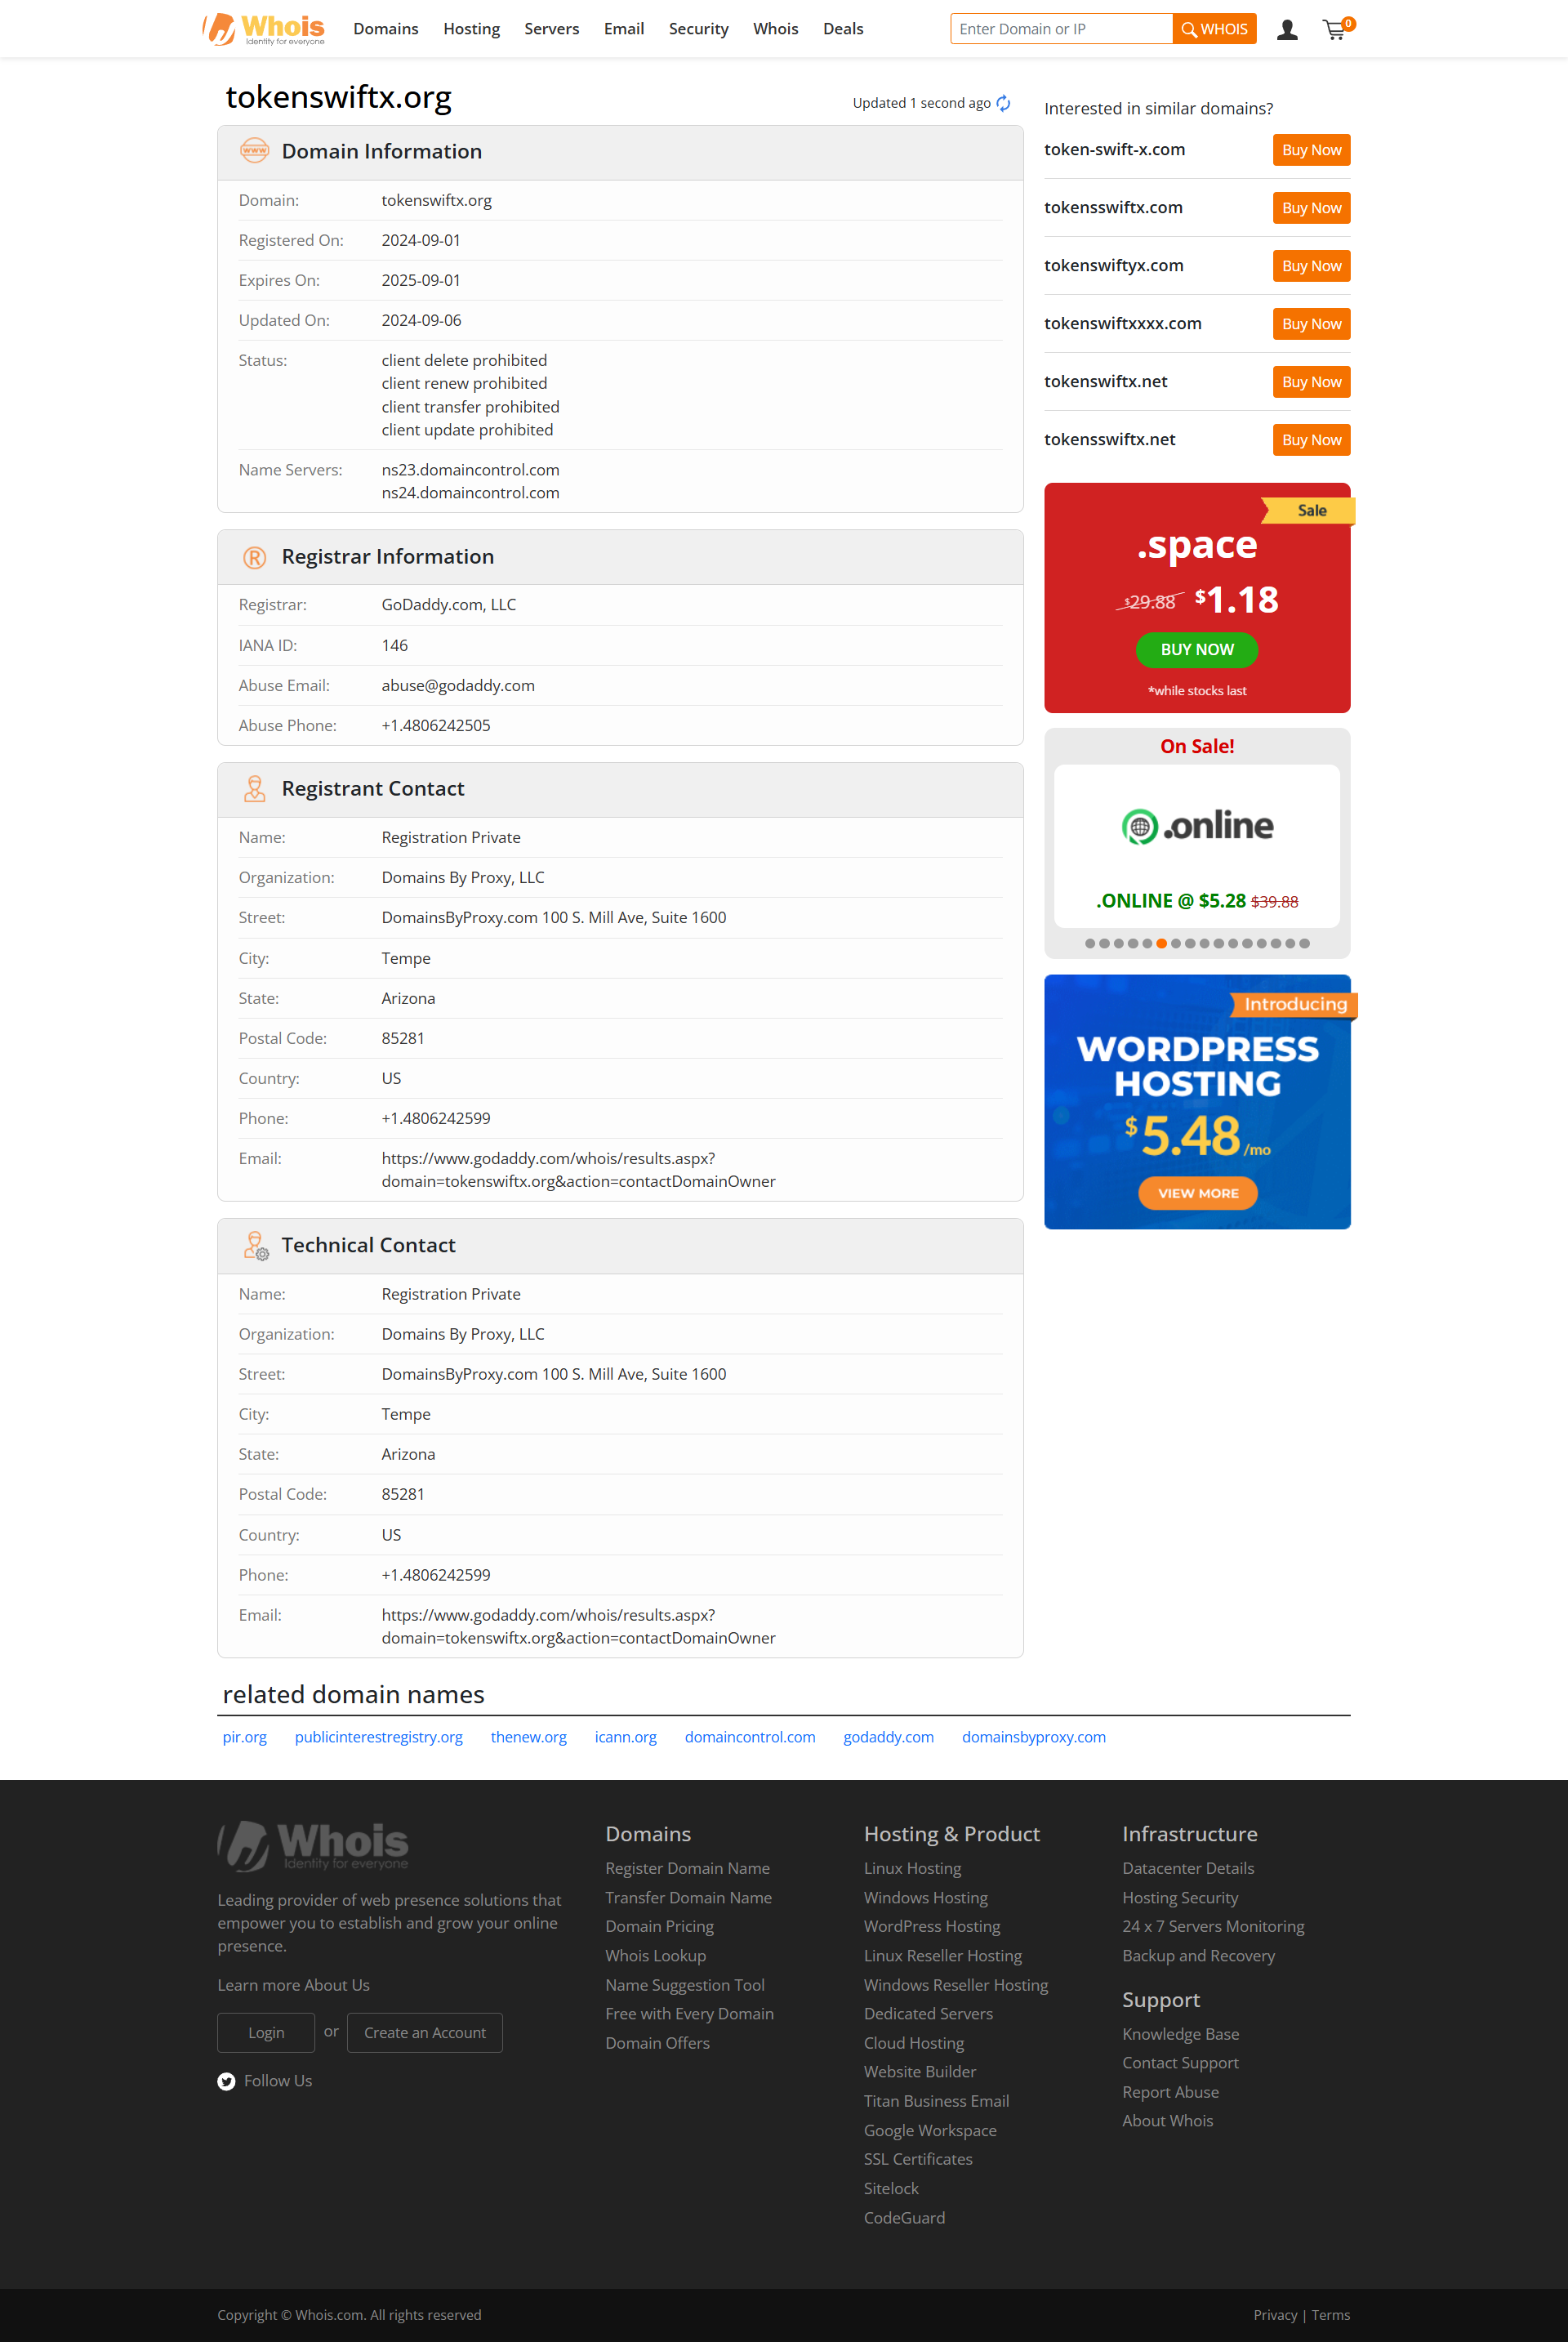
Task: Click the refresh icon next to Updated
Action: pos(1003,103)
